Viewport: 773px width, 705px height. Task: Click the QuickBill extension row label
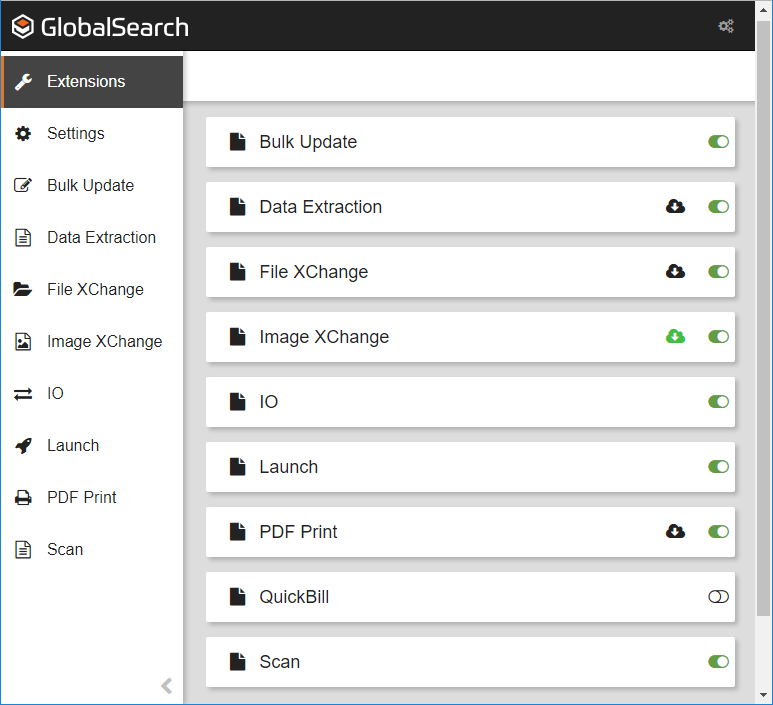point(294,597)
